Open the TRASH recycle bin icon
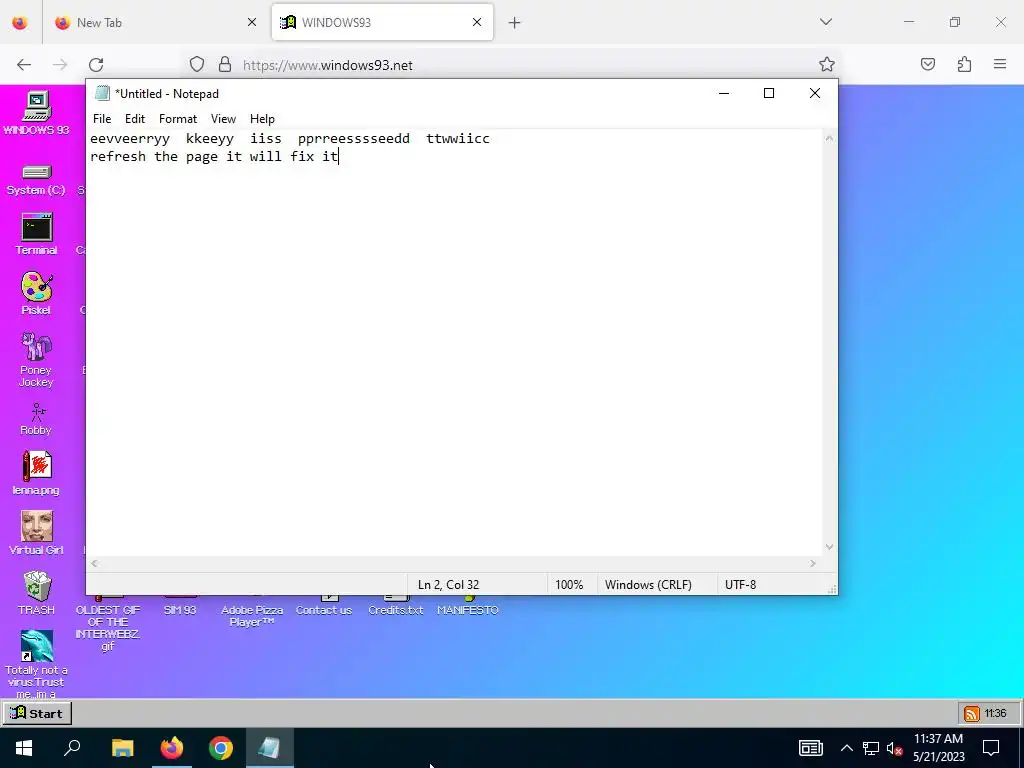The image size is (1024, 768). pyautogui.click(x=37, y=592)
